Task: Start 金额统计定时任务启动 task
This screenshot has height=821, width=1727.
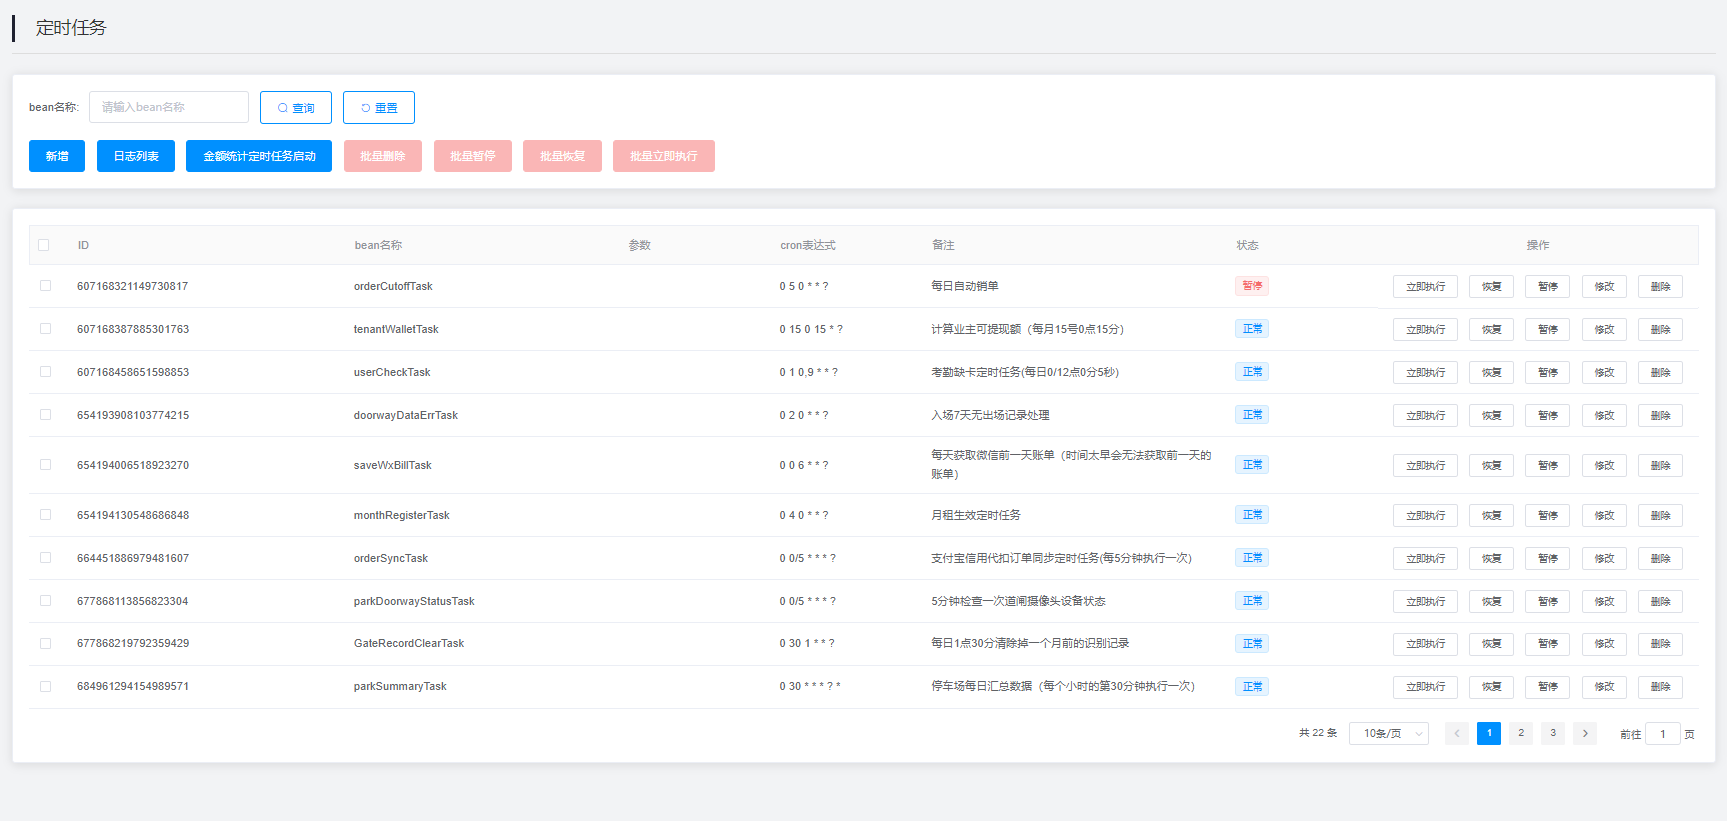Action: [x=259, y=156]
